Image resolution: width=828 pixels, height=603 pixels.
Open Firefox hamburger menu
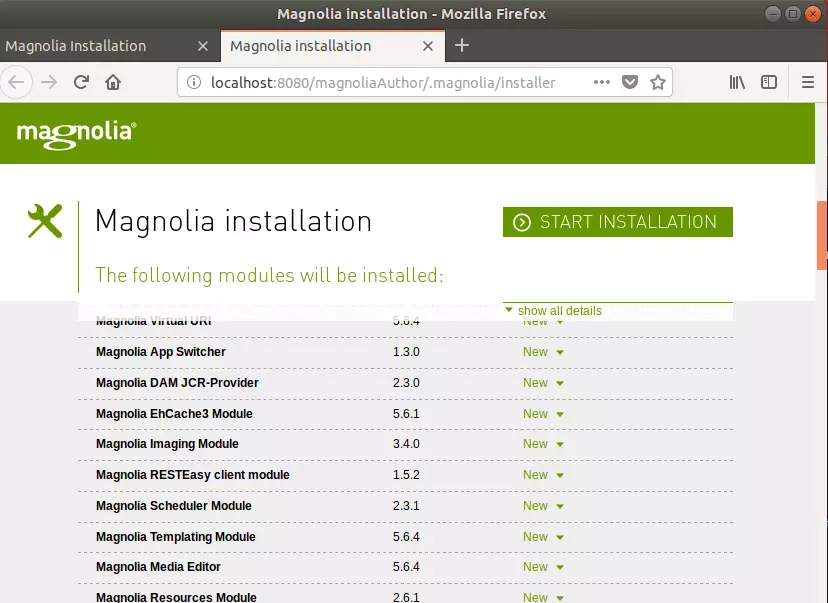point(807,82)
